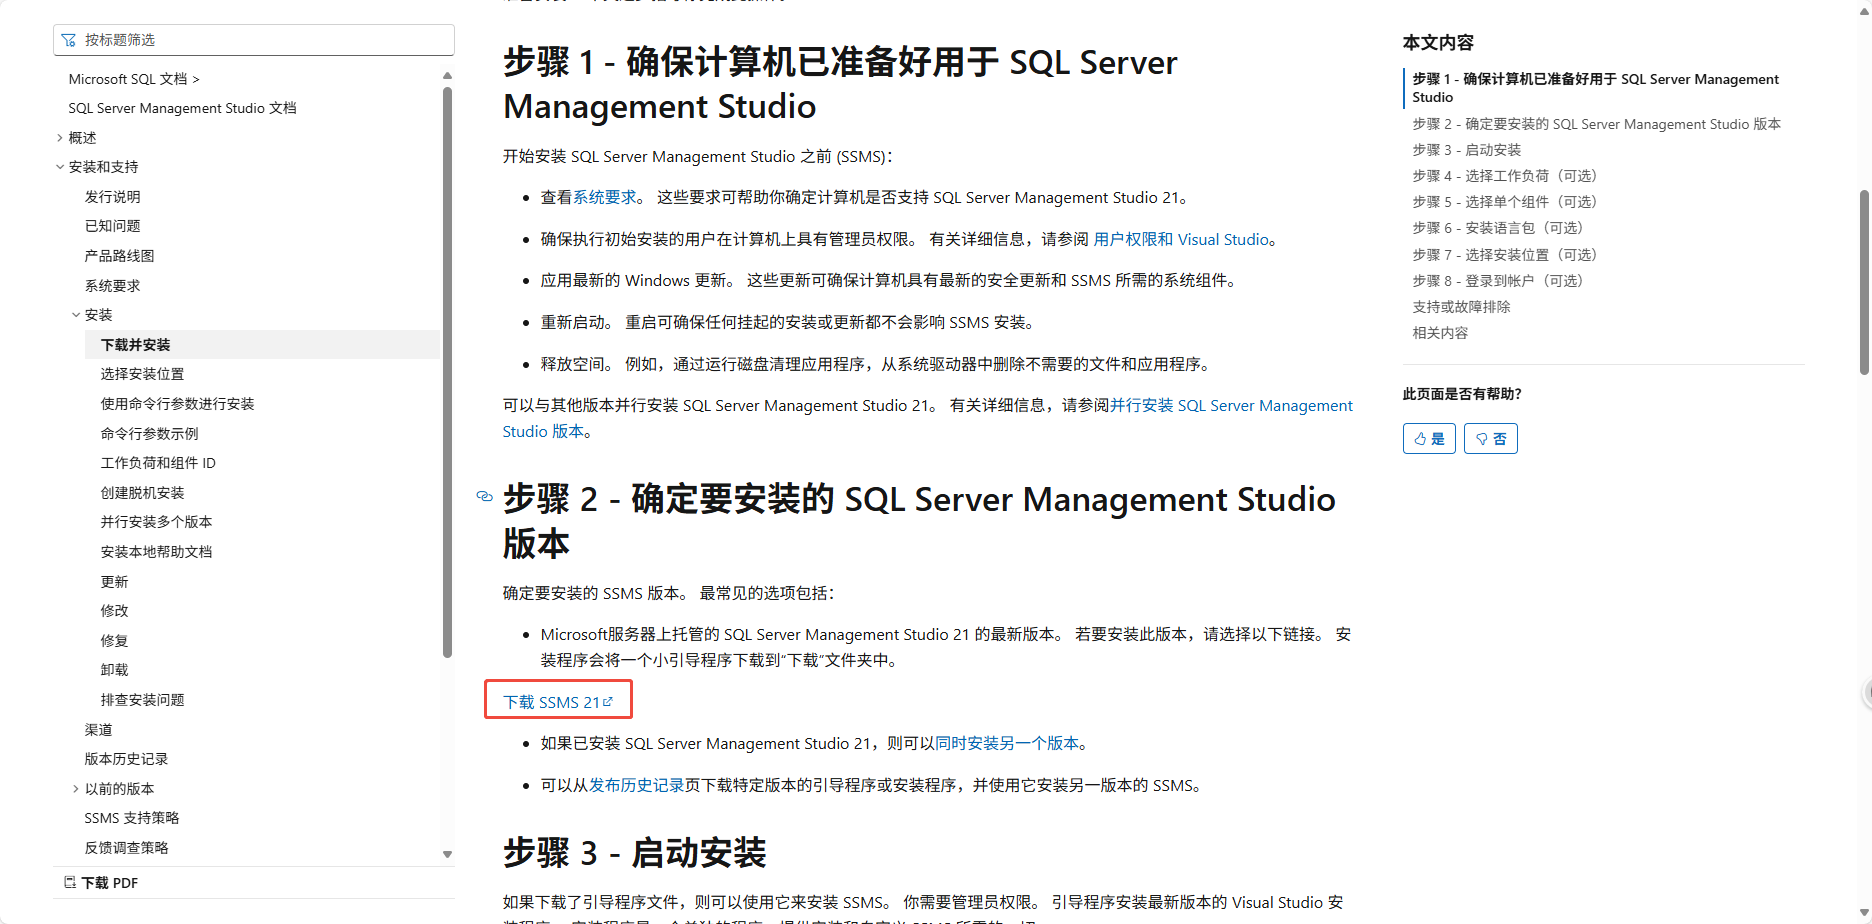The width and height of the screenshot is (1872, 924).
Task: Click the sidebar scrollbar up arrow
Action: (447, 74)
